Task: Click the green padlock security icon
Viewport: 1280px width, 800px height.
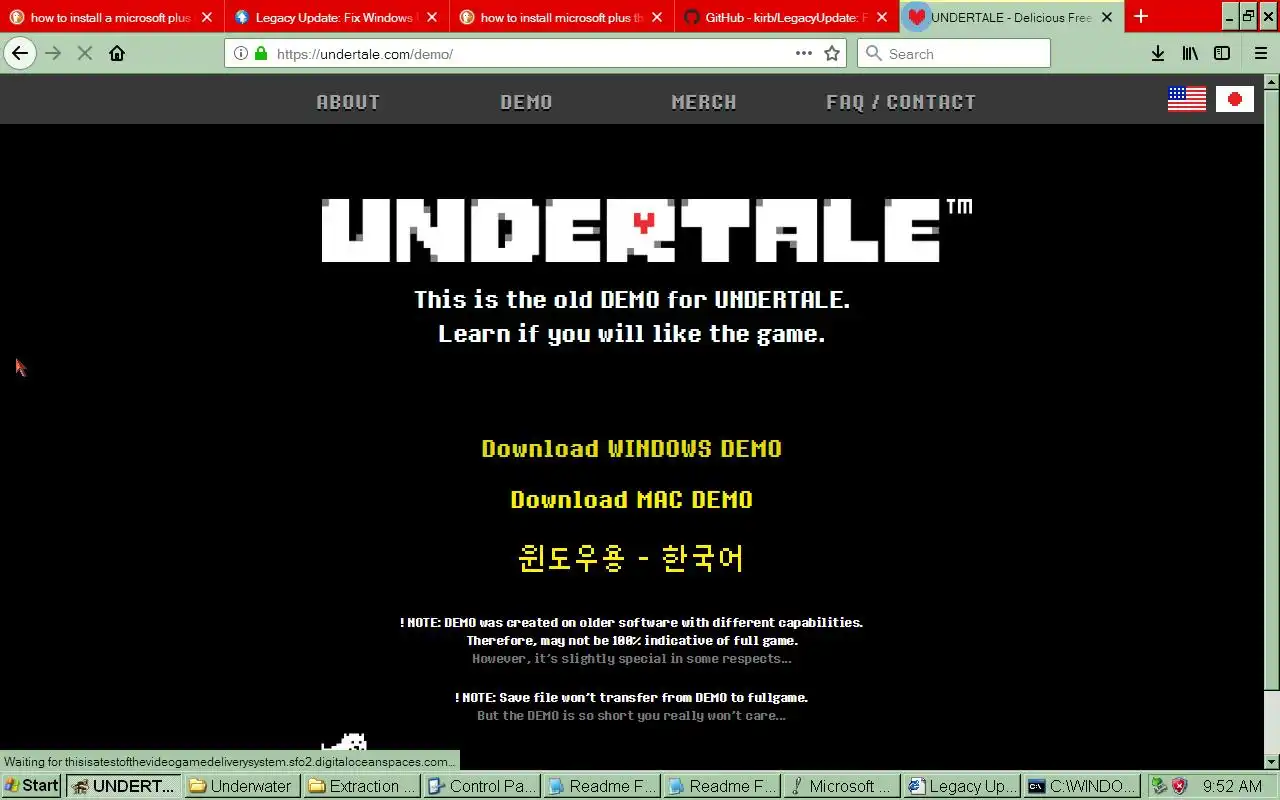Action: point(261,54)
